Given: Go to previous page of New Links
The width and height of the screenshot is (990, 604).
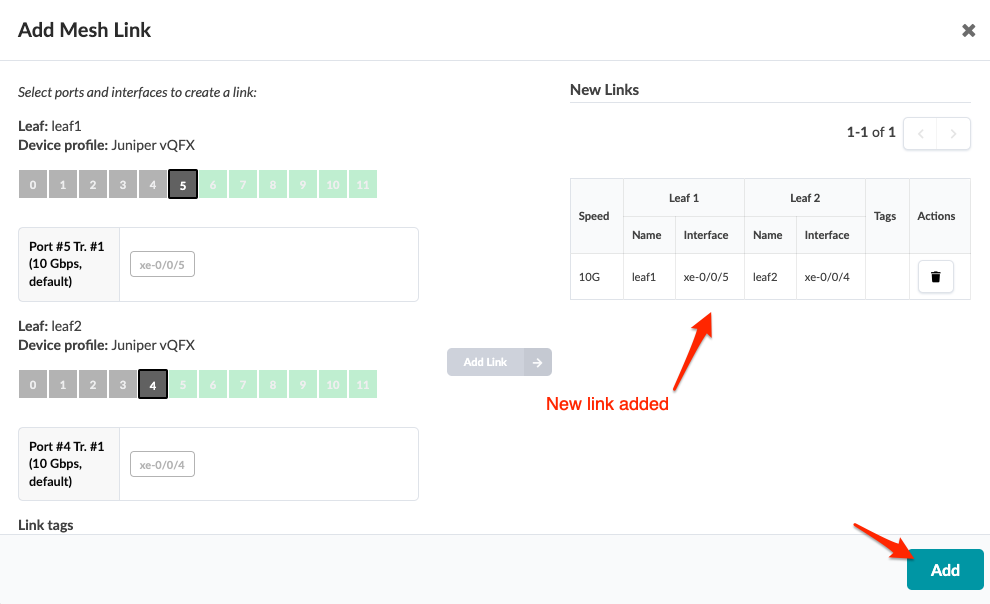Looking at the screenshot, I should click(x=920, y=133).
